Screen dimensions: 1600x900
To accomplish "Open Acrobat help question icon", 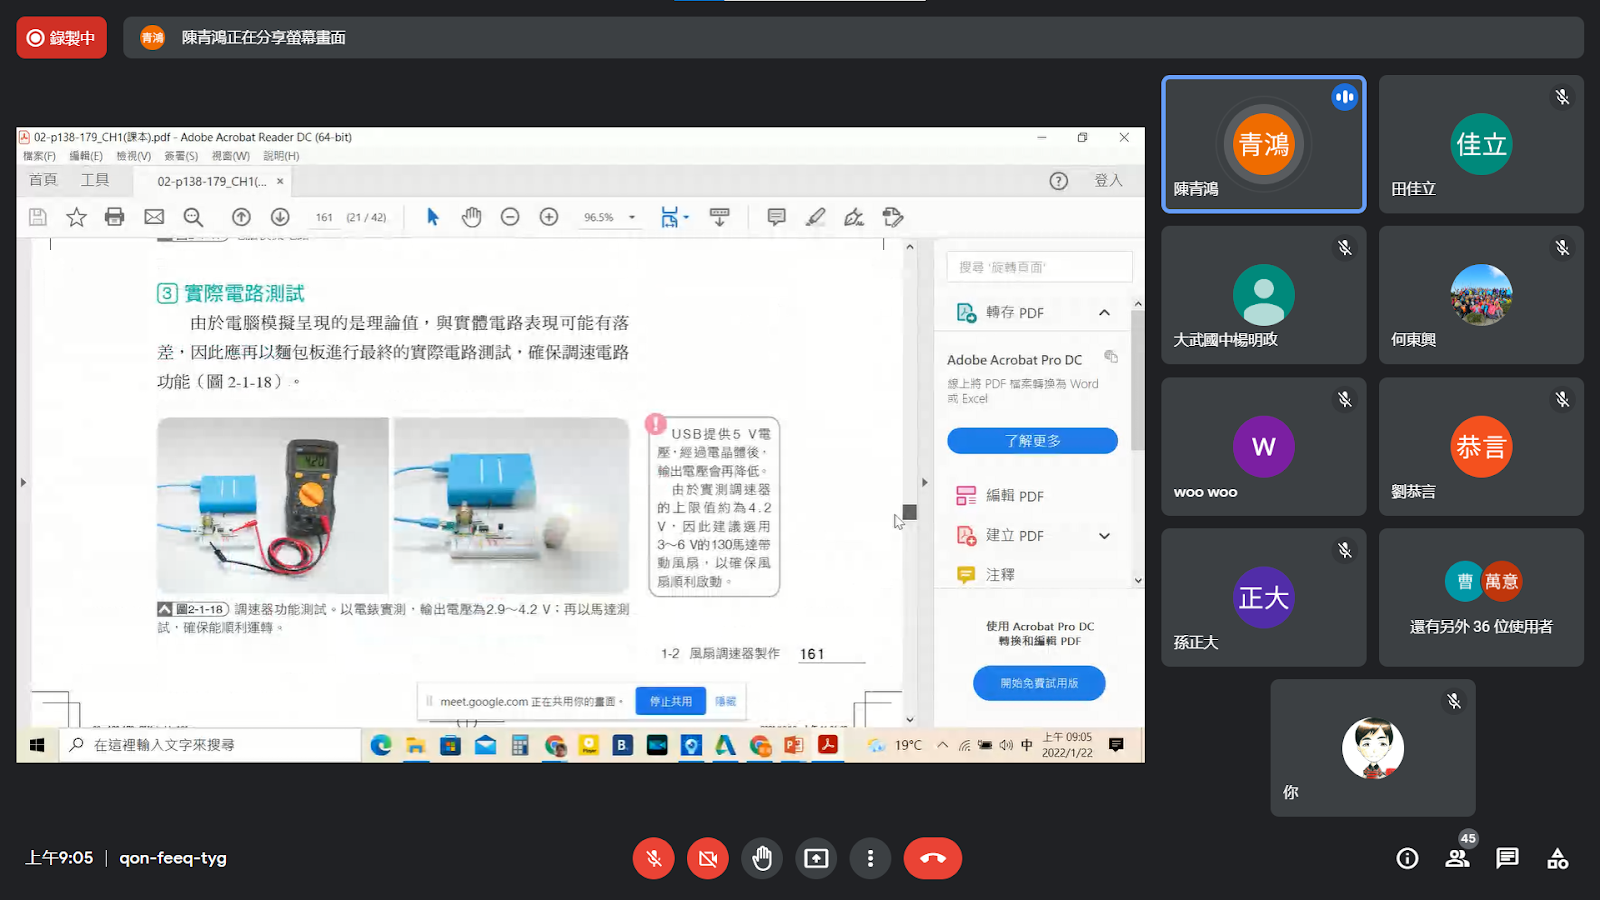I will (1058, 181).
